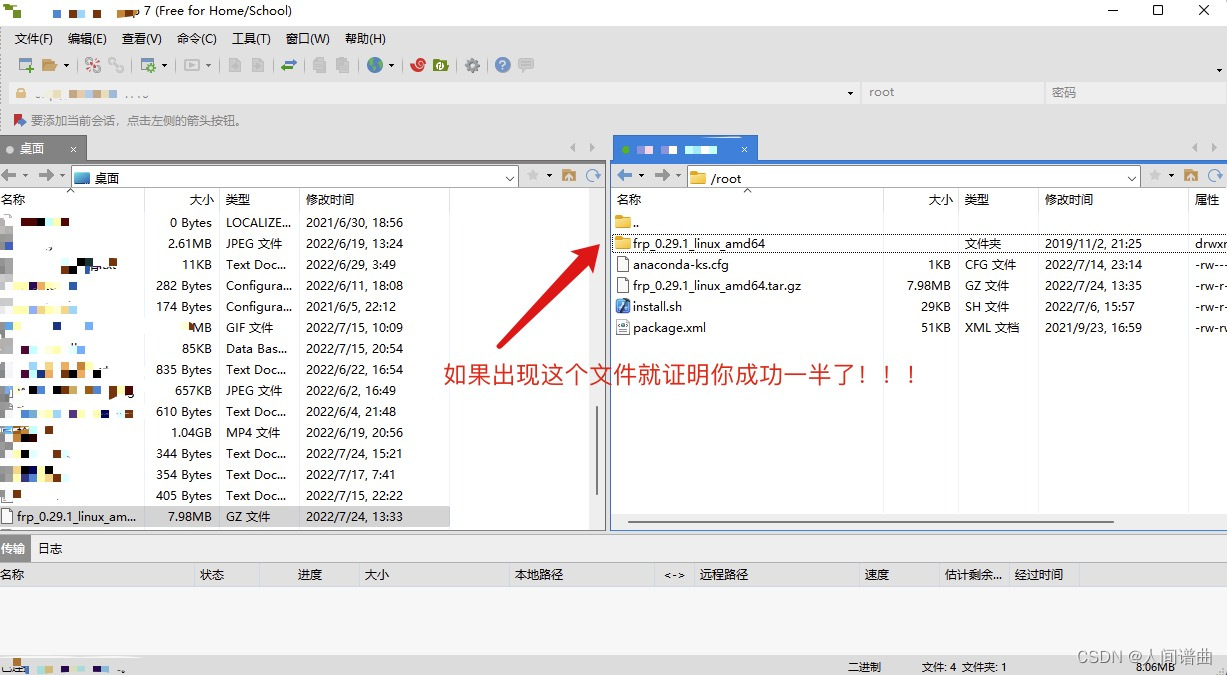Open the home directory icon in remote pane

(x=1192, y=177)
